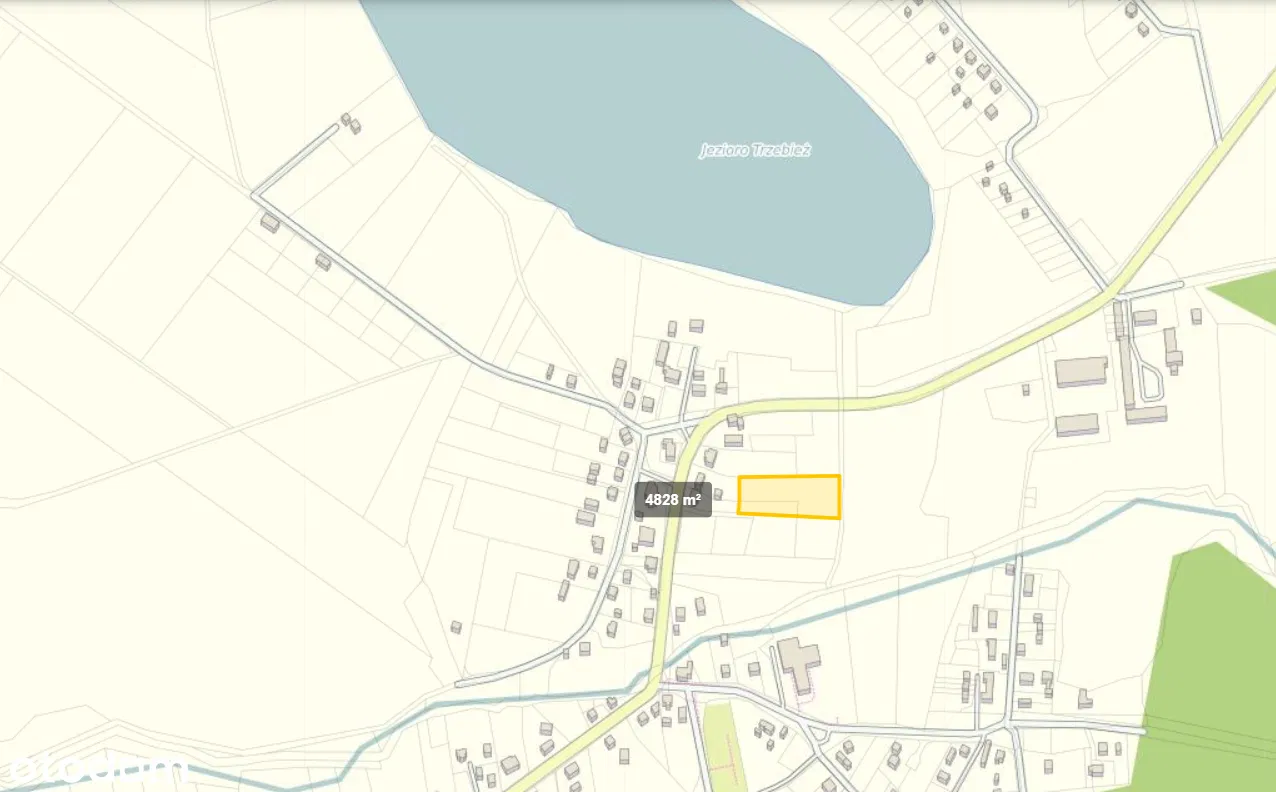The height and width of the screenshot is (792, 1276).
Task: Click the Jezioro Trzebież lake label
Action: click(x=754, y=151)
